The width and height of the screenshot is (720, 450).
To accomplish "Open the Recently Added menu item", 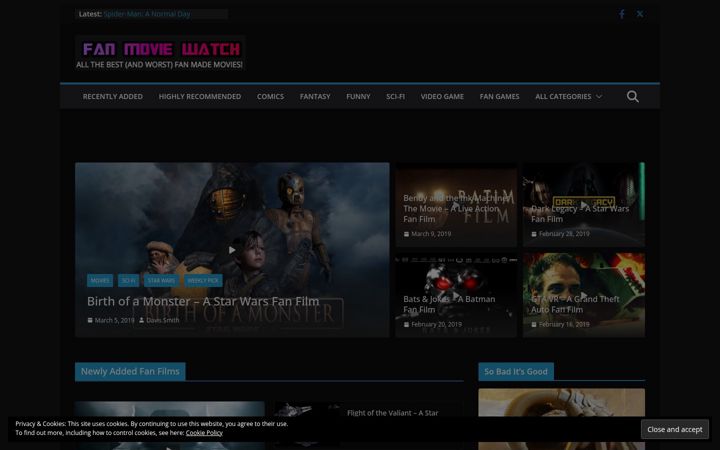I will coord(112,96).
